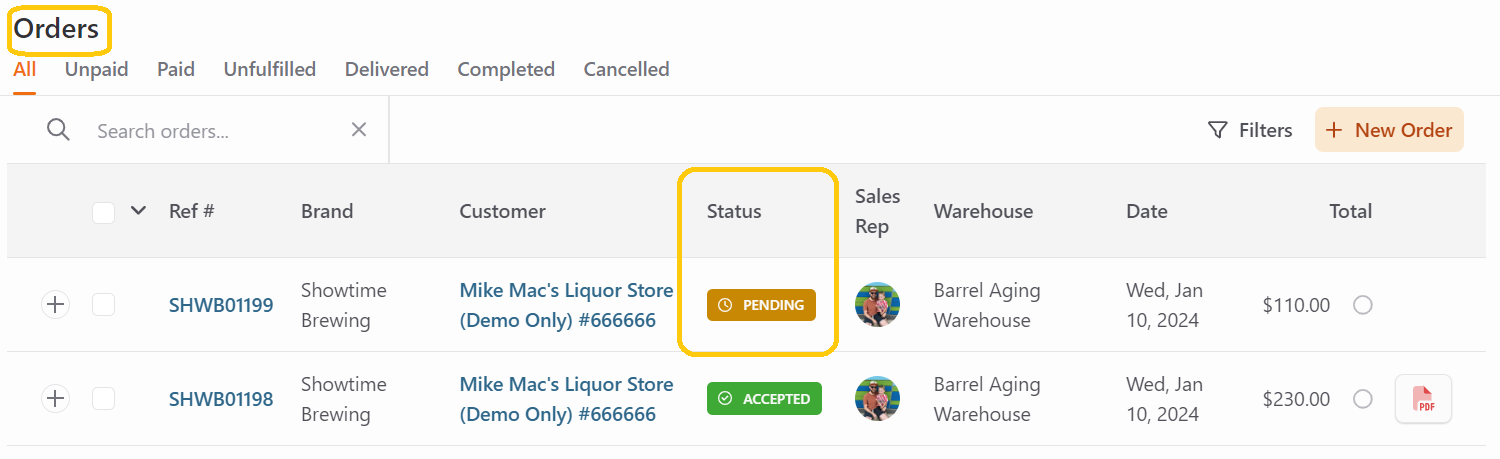1500x459 pixels.
Task: Switch to the Delivered tab
Action: click(x=387, y=69)
